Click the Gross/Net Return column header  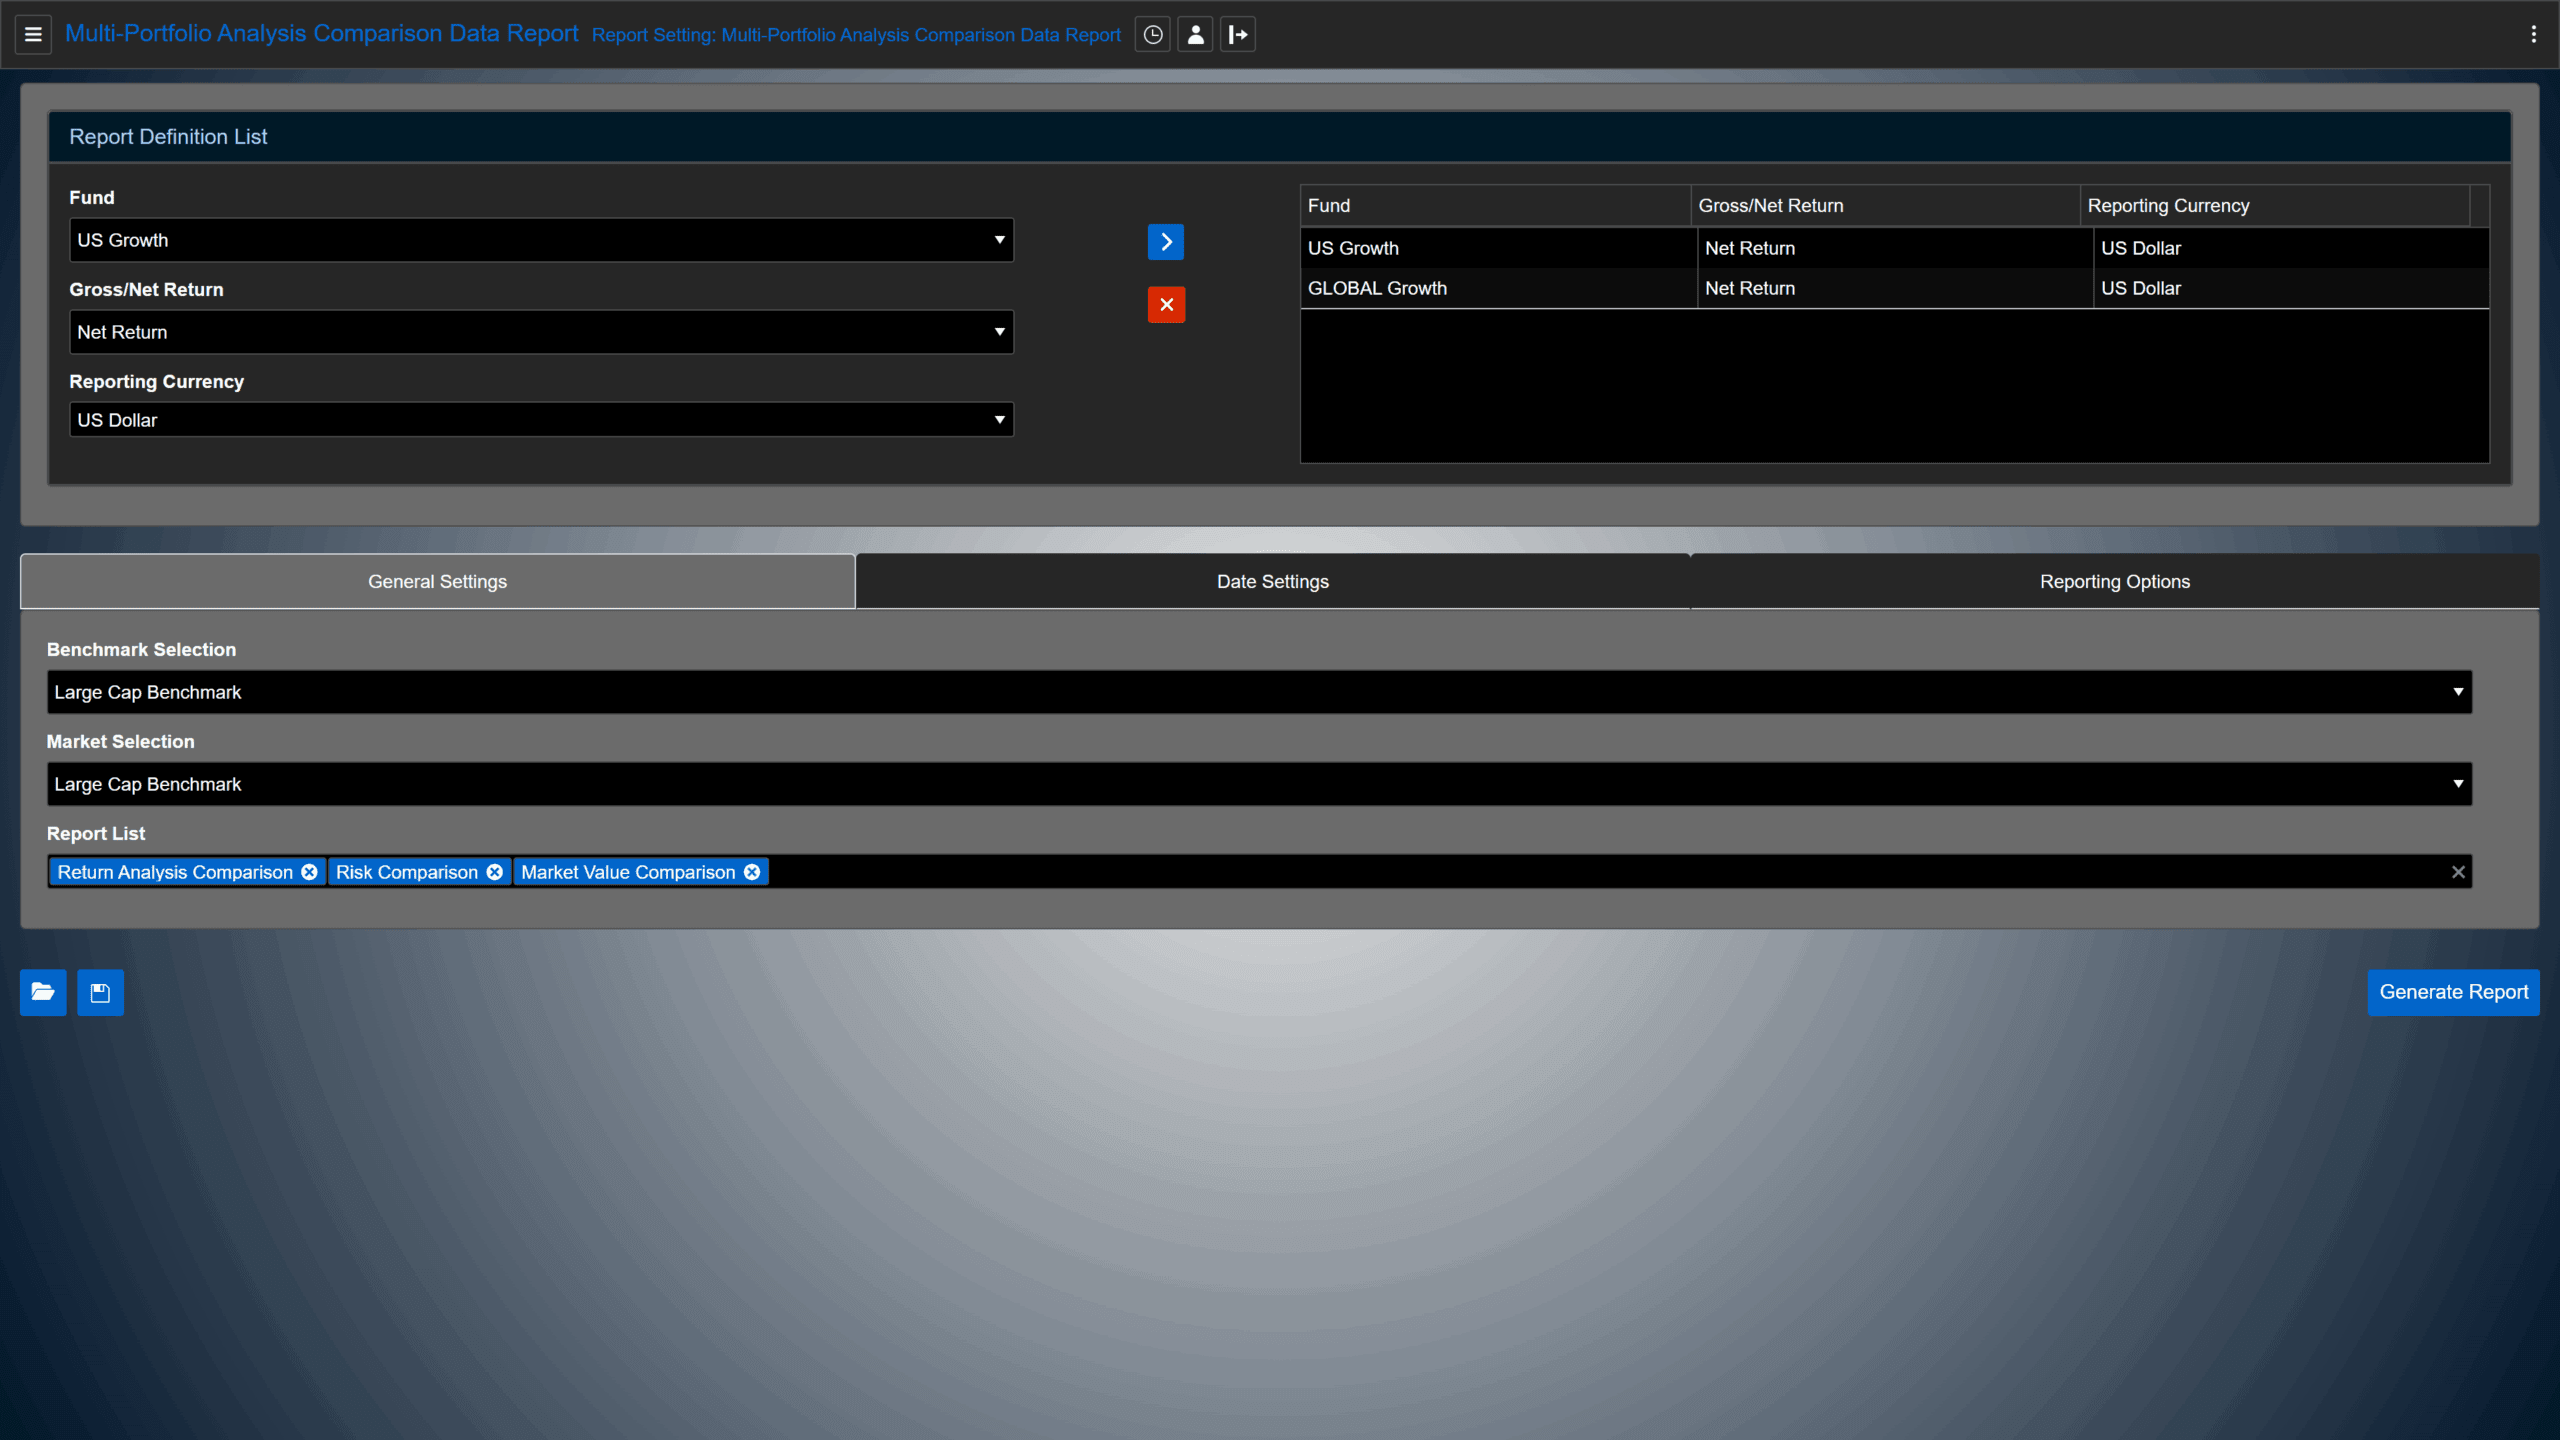[1885, 205]
